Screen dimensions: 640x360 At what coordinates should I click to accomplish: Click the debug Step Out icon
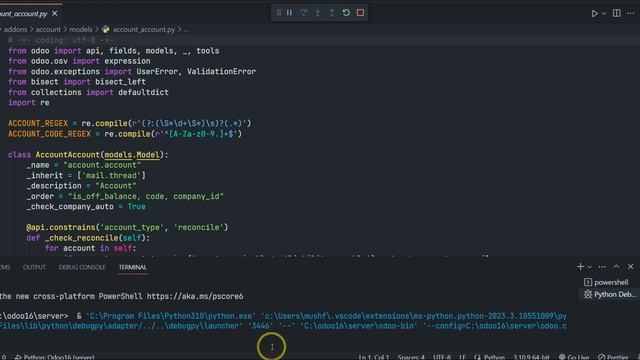coord(332,13)
